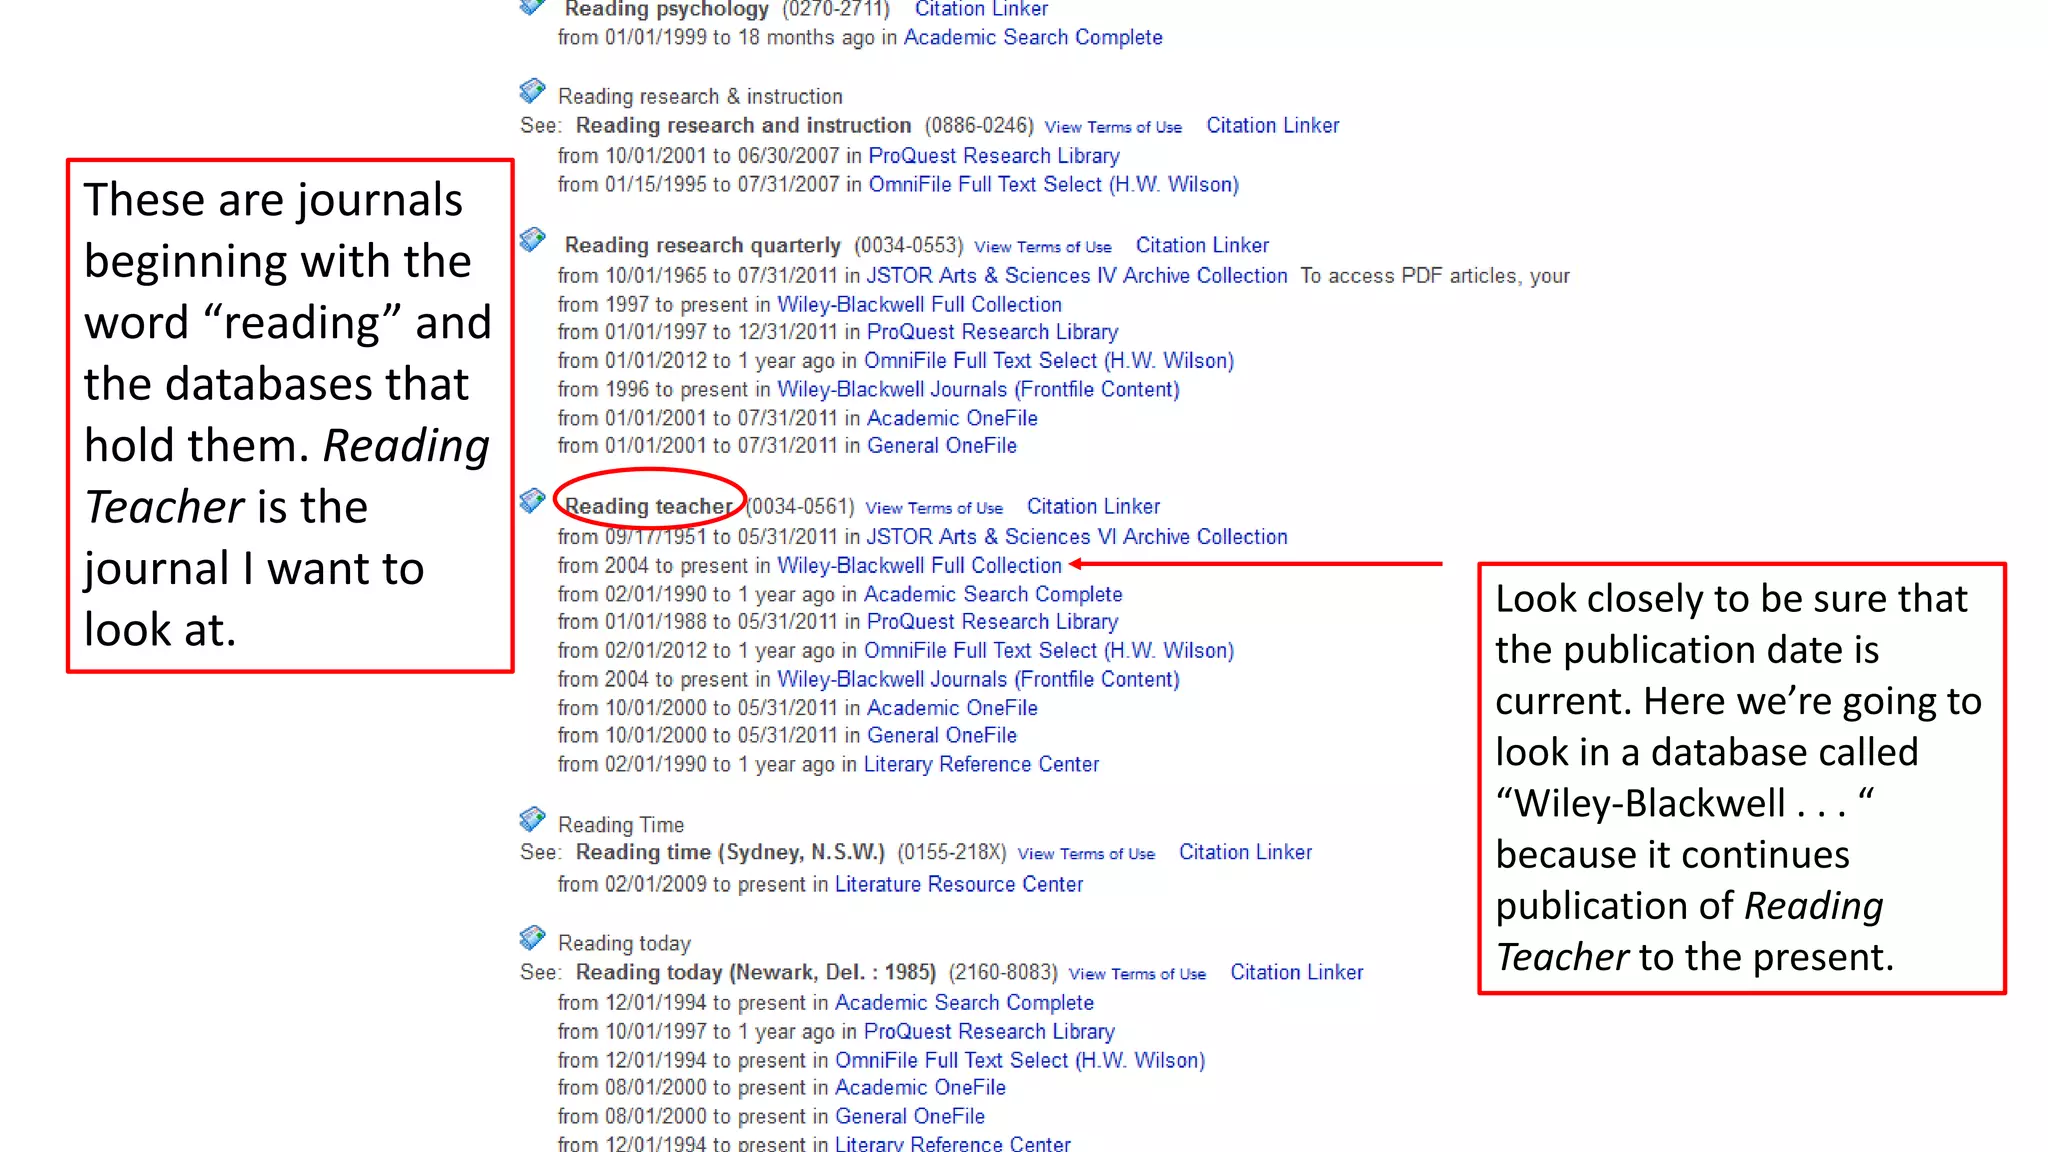The image size is (2048, 1152).
Task: Open OmniFile Full Text Select under Reading research instruction
Action: (x=1053, y=185)
